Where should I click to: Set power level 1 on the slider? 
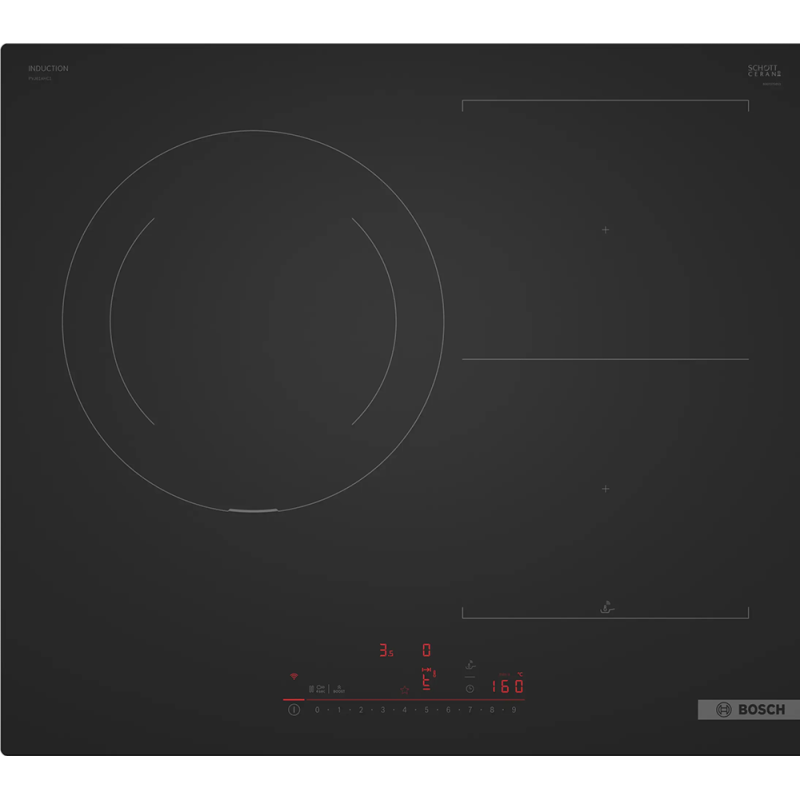click(339, 710)
